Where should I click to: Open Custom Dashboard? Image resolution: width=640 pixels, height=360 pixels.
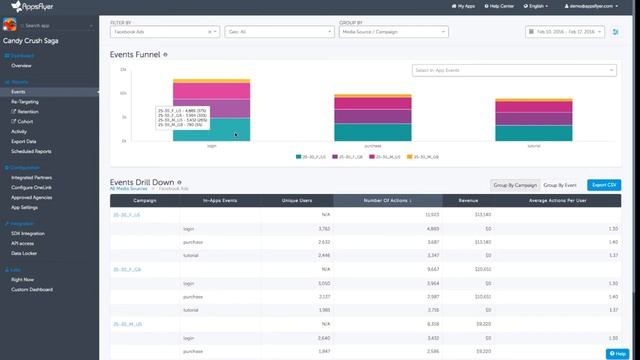(32, 289)
